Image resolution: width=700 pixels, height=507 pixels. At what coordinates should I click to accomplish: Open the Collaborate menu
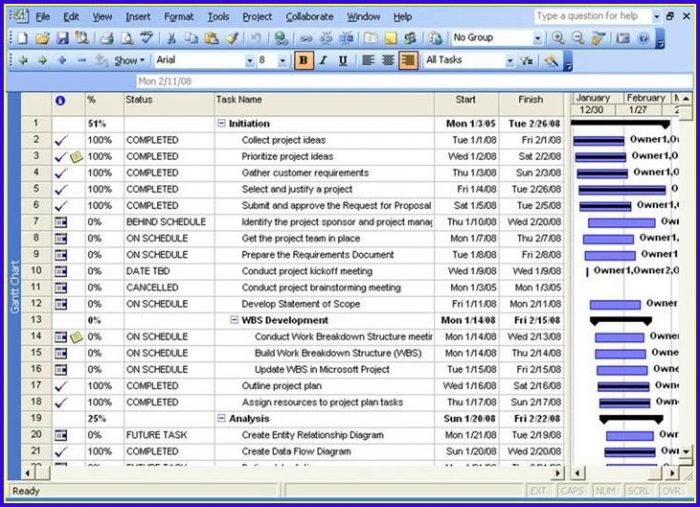pos(309,17)
